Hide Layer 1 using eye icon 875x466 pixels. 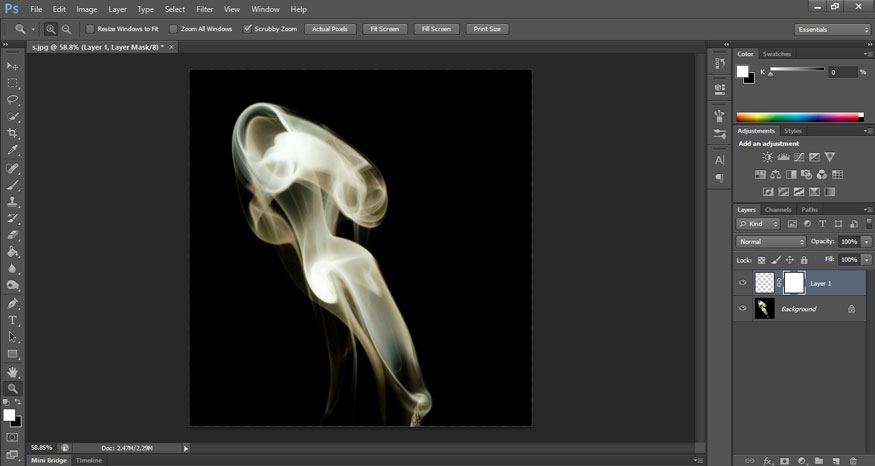pos(743,283)
